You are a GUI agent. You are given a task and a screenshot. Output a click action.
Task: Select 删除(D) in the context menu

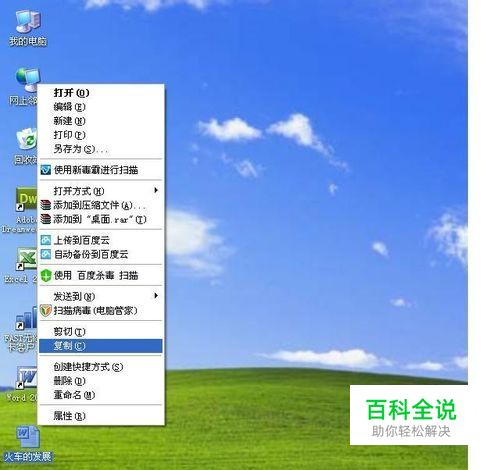(101, 381)
